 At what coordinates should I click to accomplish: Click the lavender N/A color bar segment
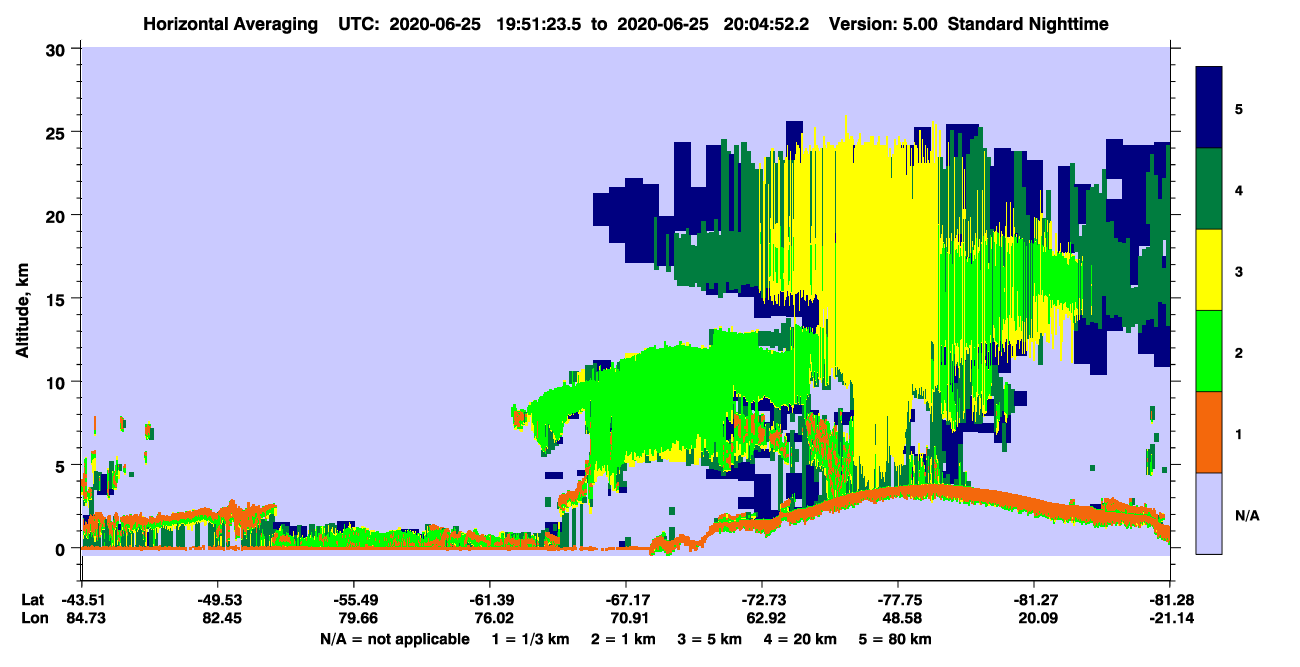pyautogui.click(x=1209, y=512)
